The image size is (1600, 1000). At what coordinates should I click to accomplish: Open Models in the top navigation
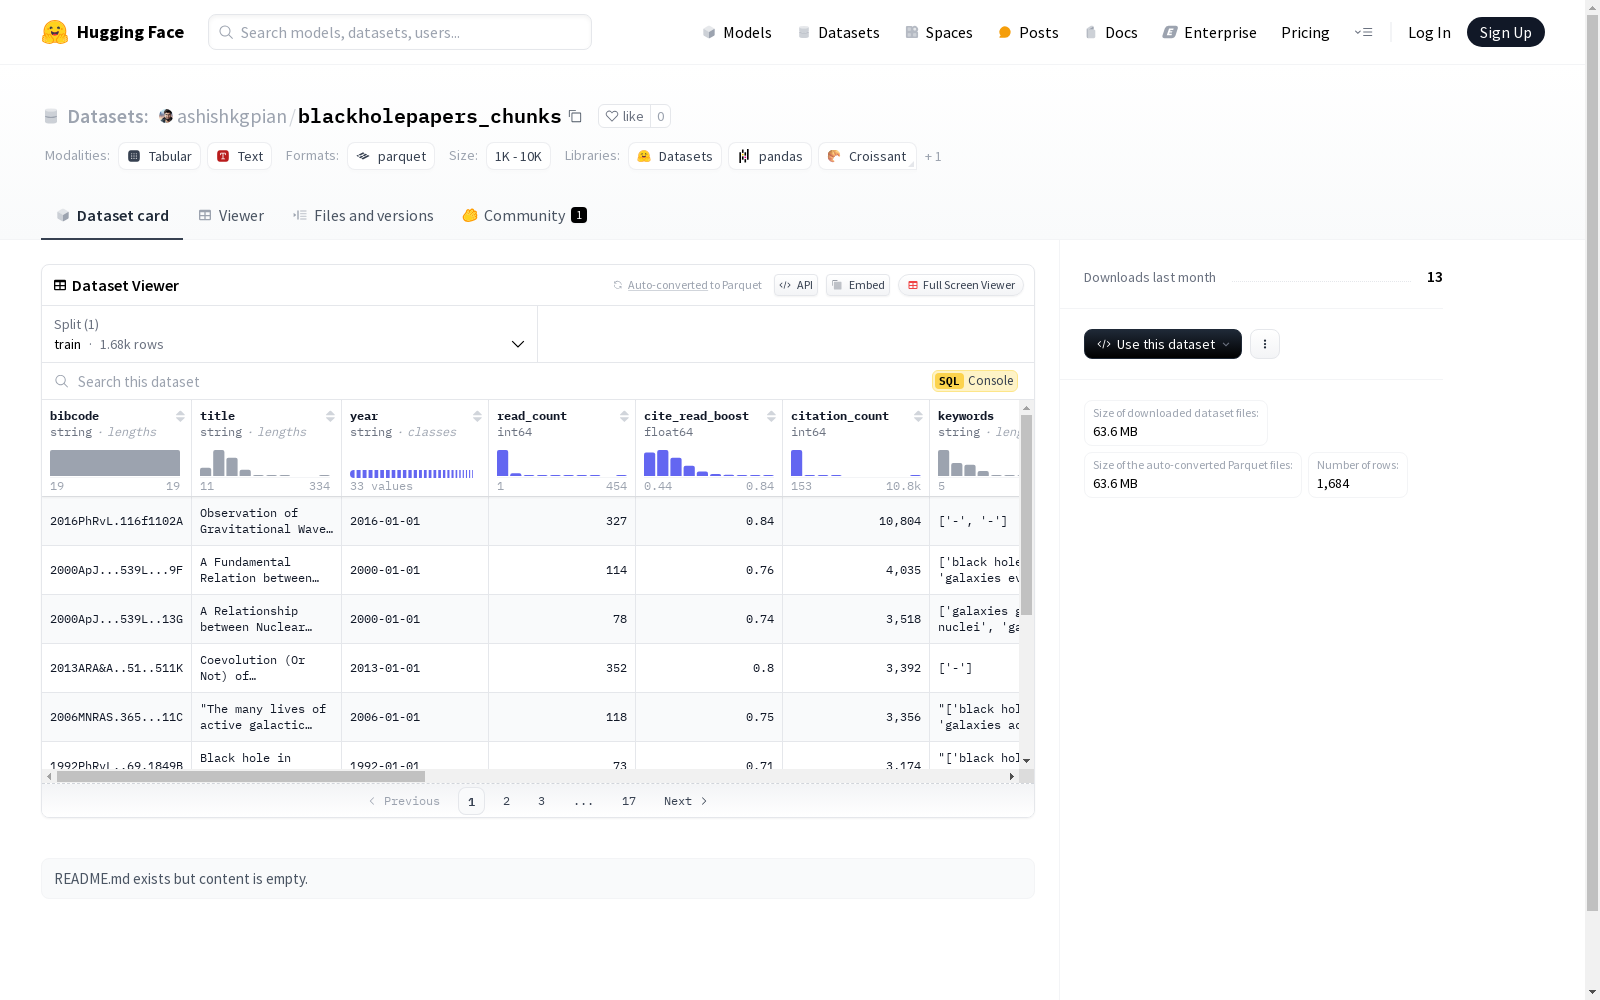pos(737,32)
